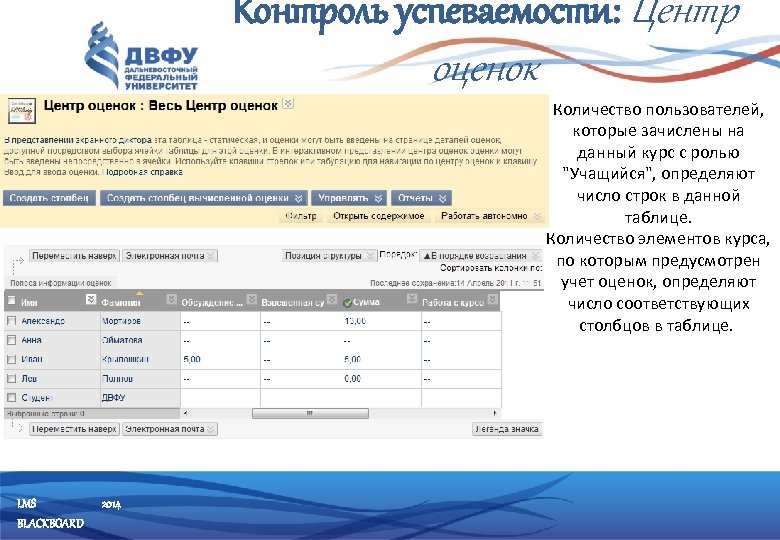The width and height of the screenshot is (780, 540).
Task: Check the box for Студент row
Action: click(x=11, y=397)
